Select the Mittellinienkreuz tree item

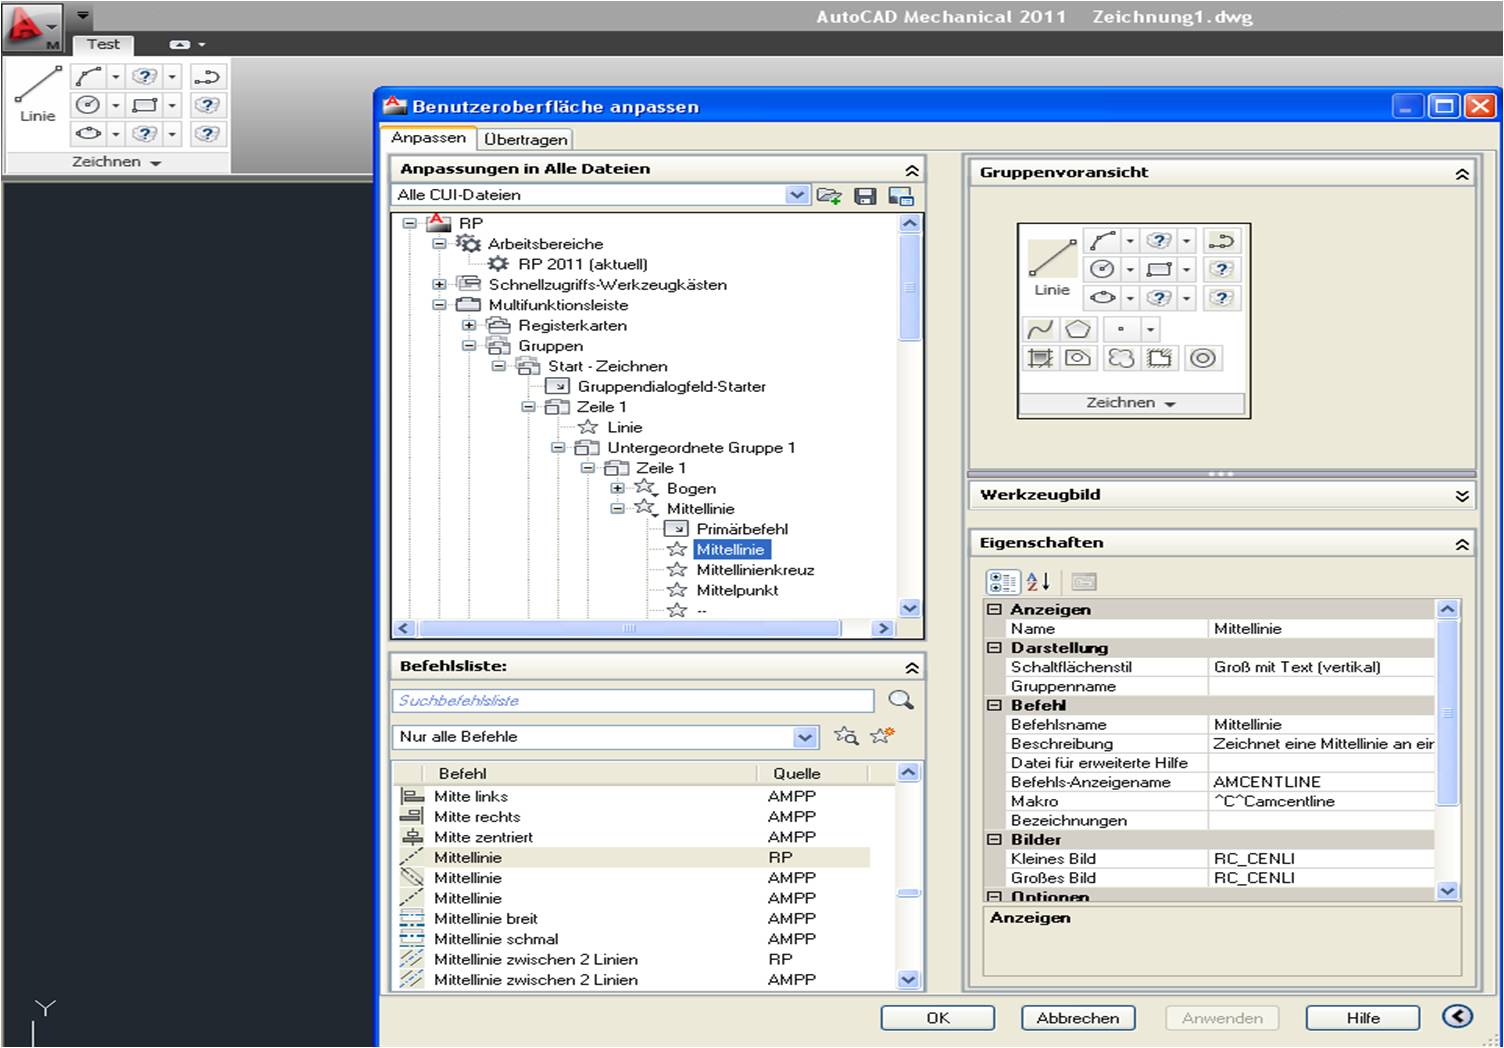[755, 570]
